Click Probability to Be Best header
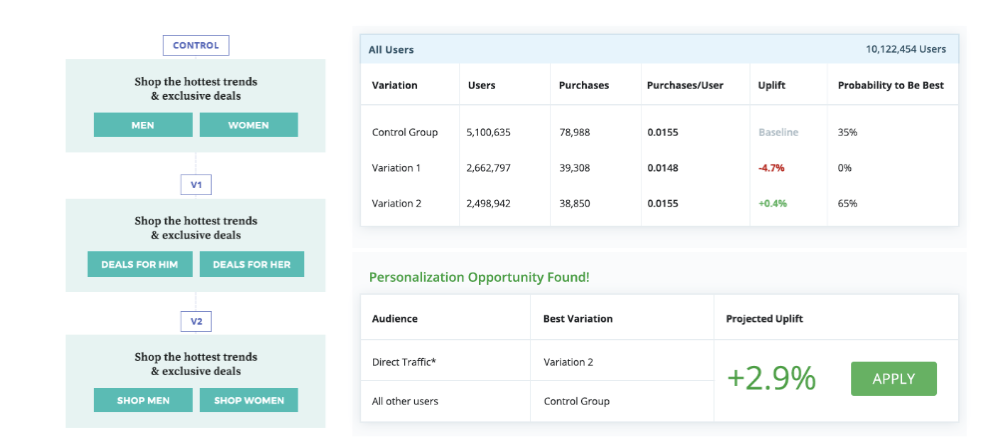The height and width of the screenshot is (448, 991). (891, 85)
